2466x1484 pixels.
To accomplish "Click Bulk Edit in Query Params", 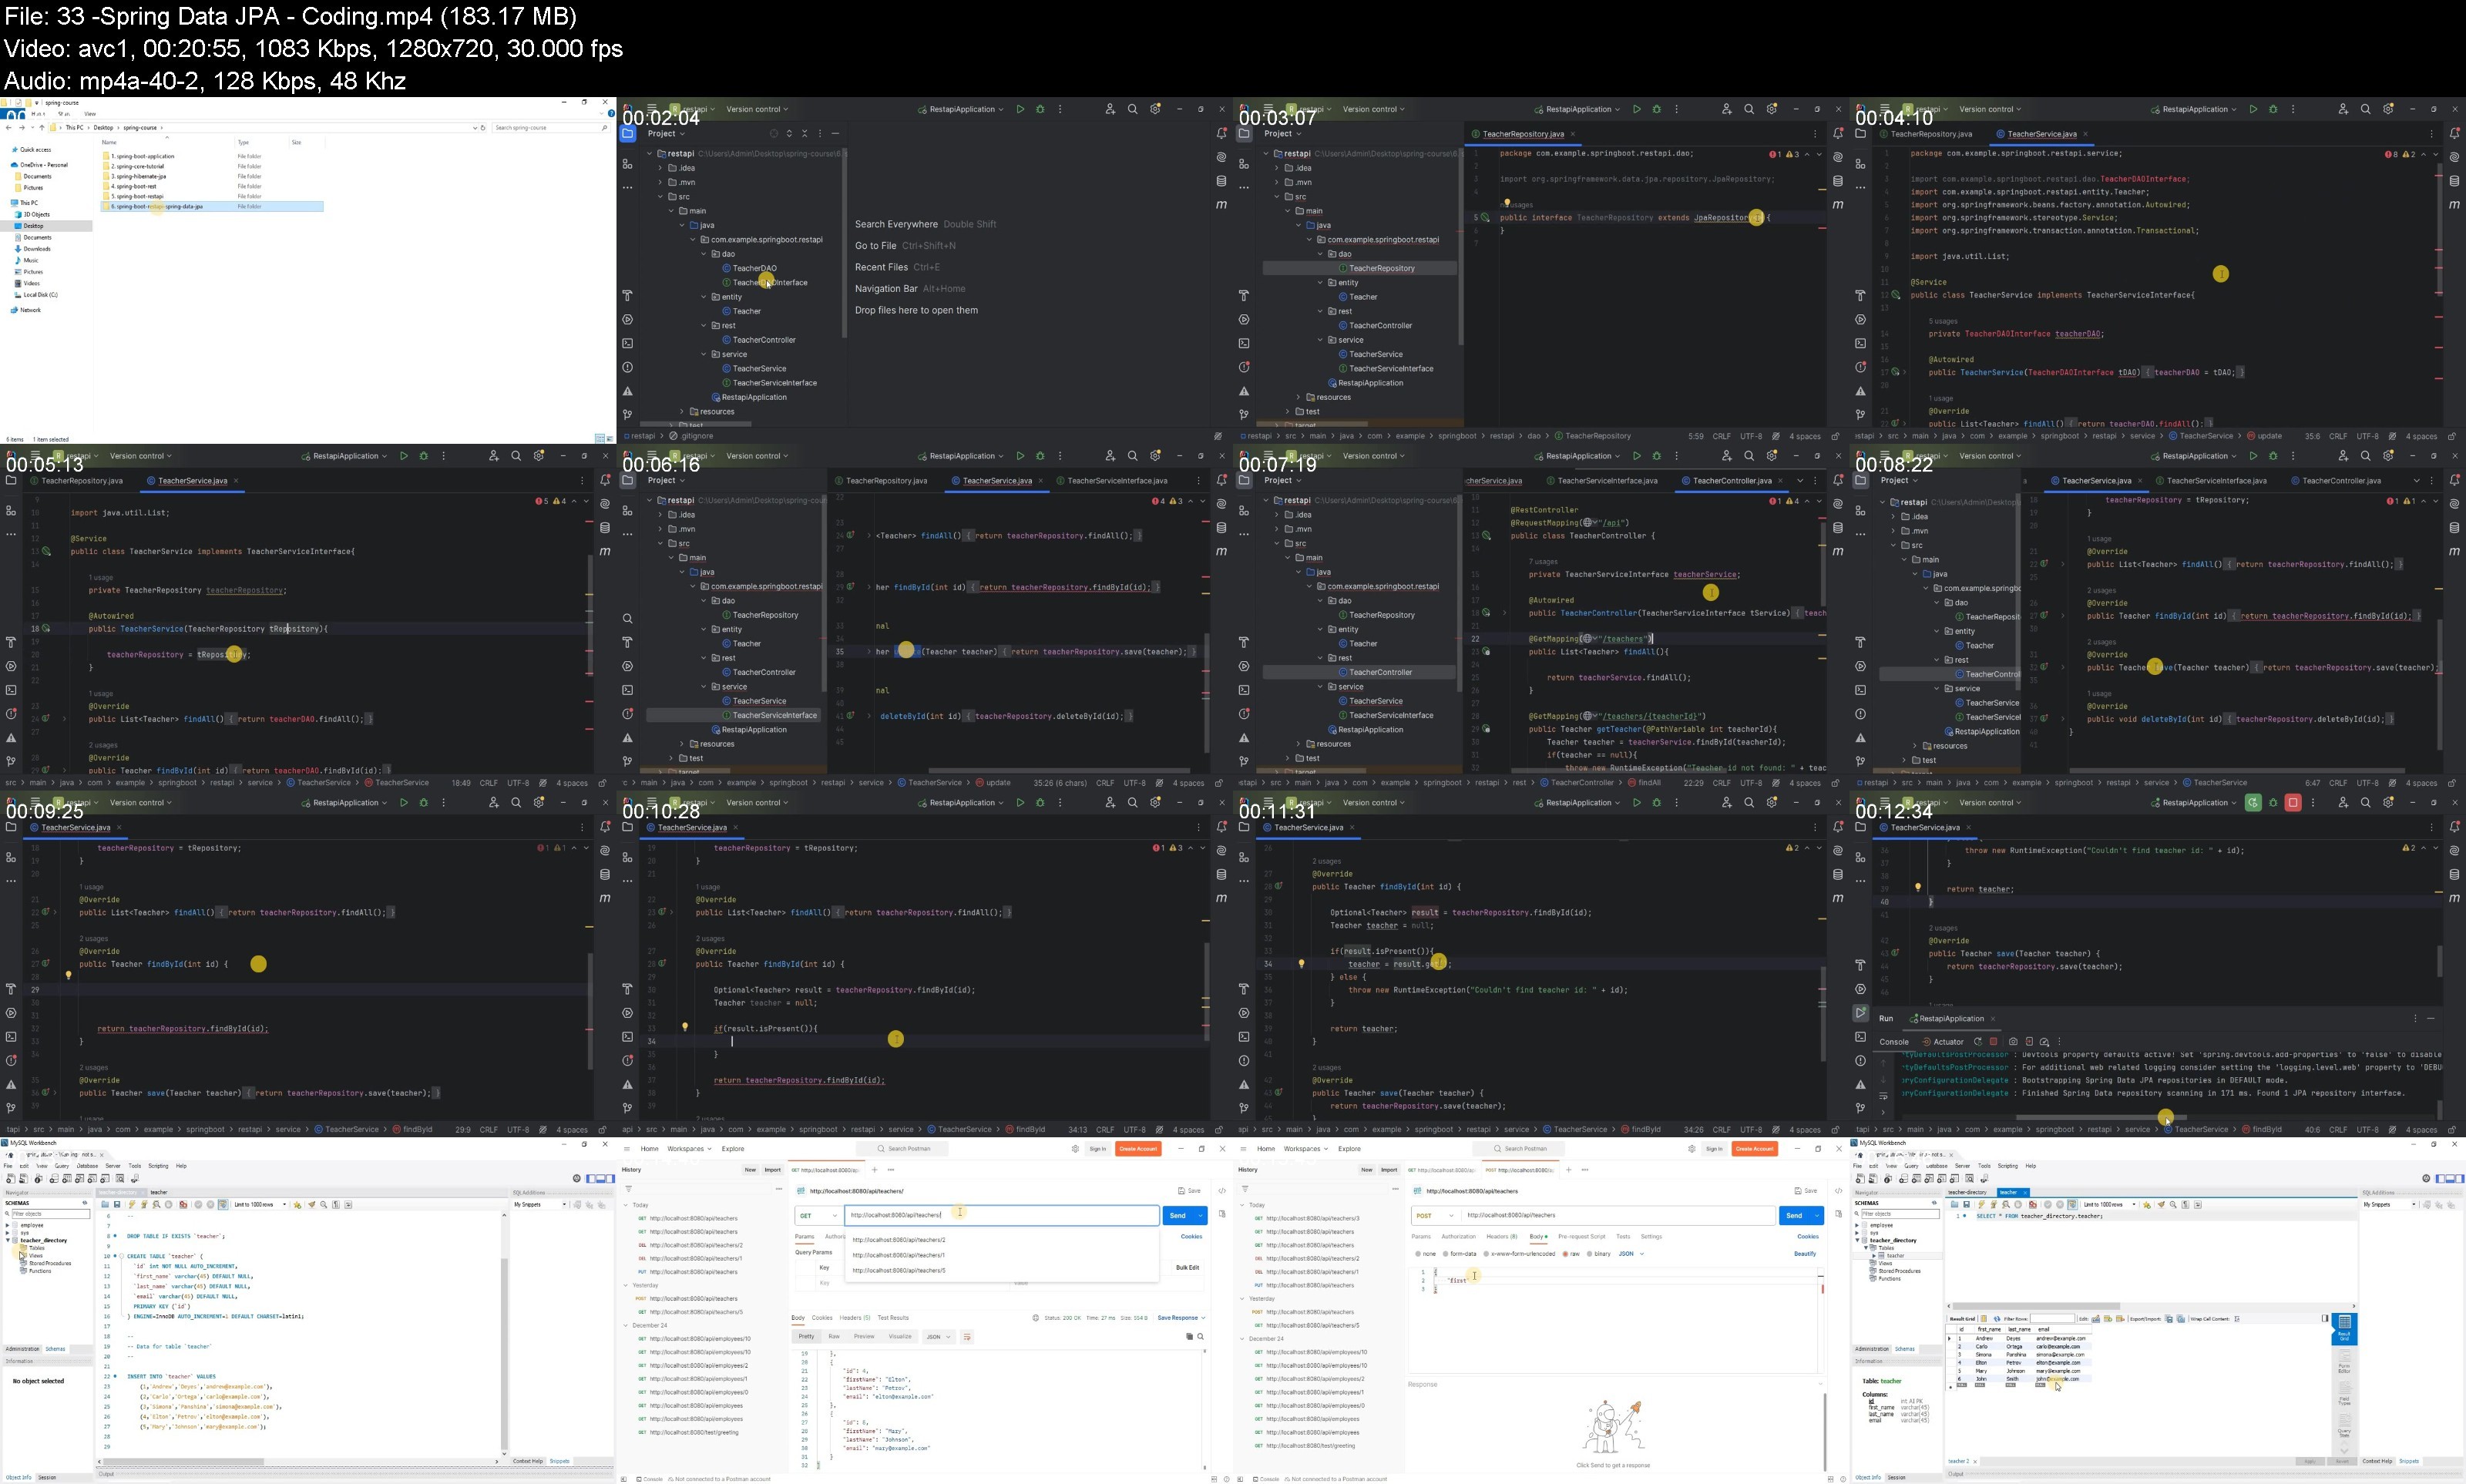I will point(1187,1268).
